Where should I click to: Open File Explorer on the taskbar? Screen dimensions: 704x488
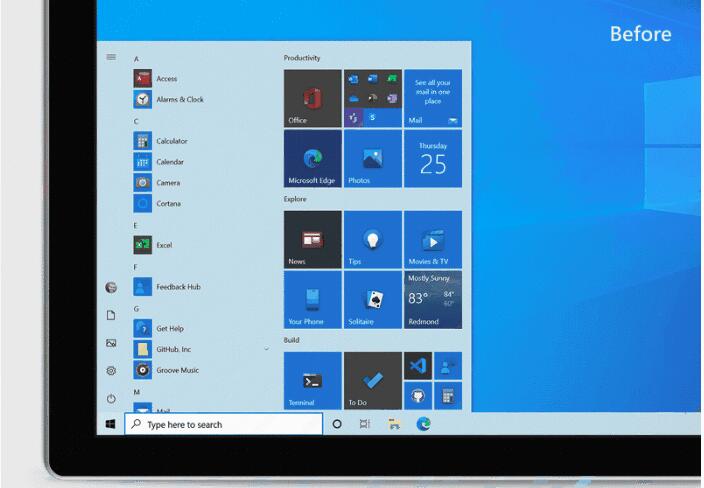pyautogui.click(x=394, y=424)
